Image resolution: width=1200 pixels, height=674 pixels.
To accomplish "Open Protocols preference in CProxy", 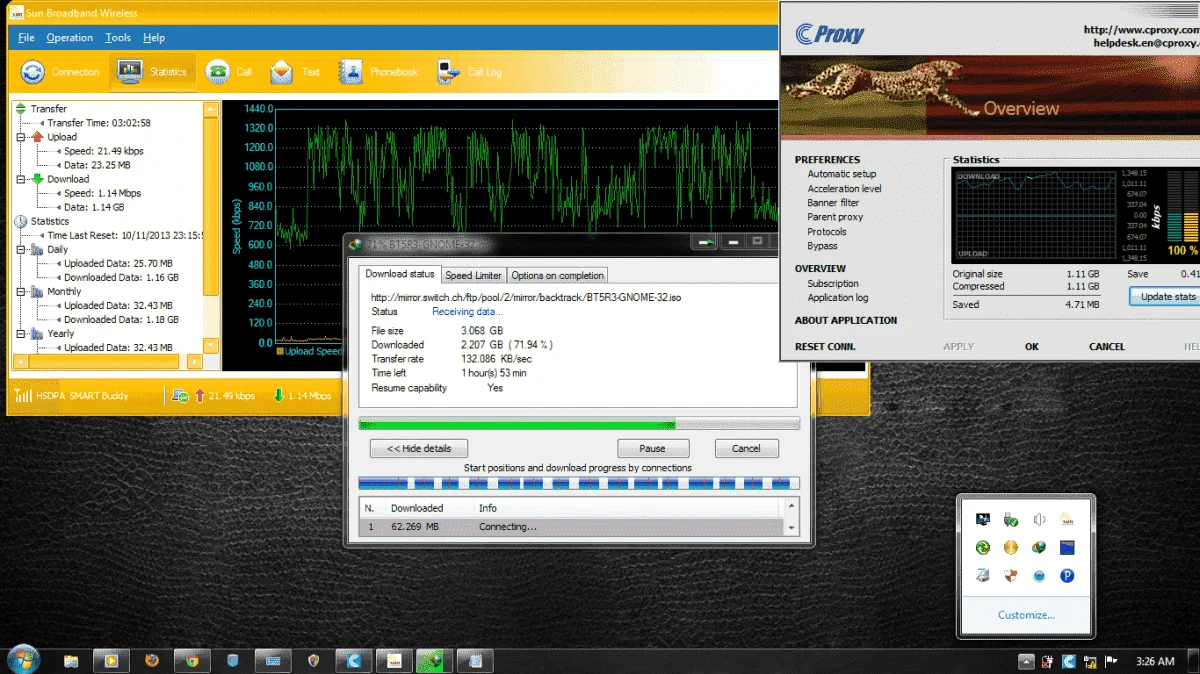I will click(827, 232).
